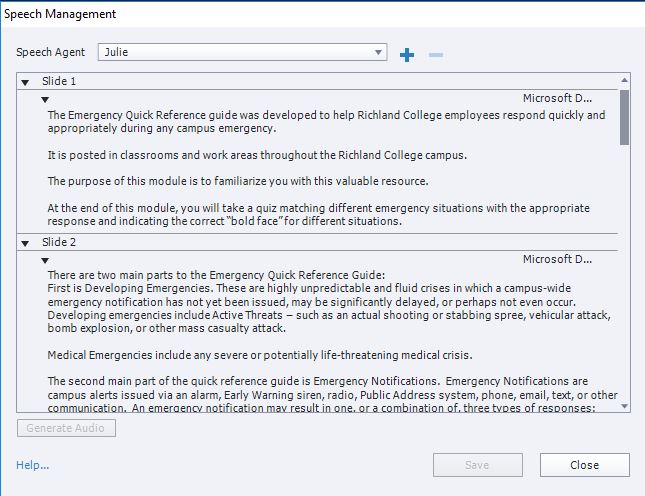645x496 pixels.
Task: Toggle the inner triangle under Slide 1
Action: click(x=45, y=99)
